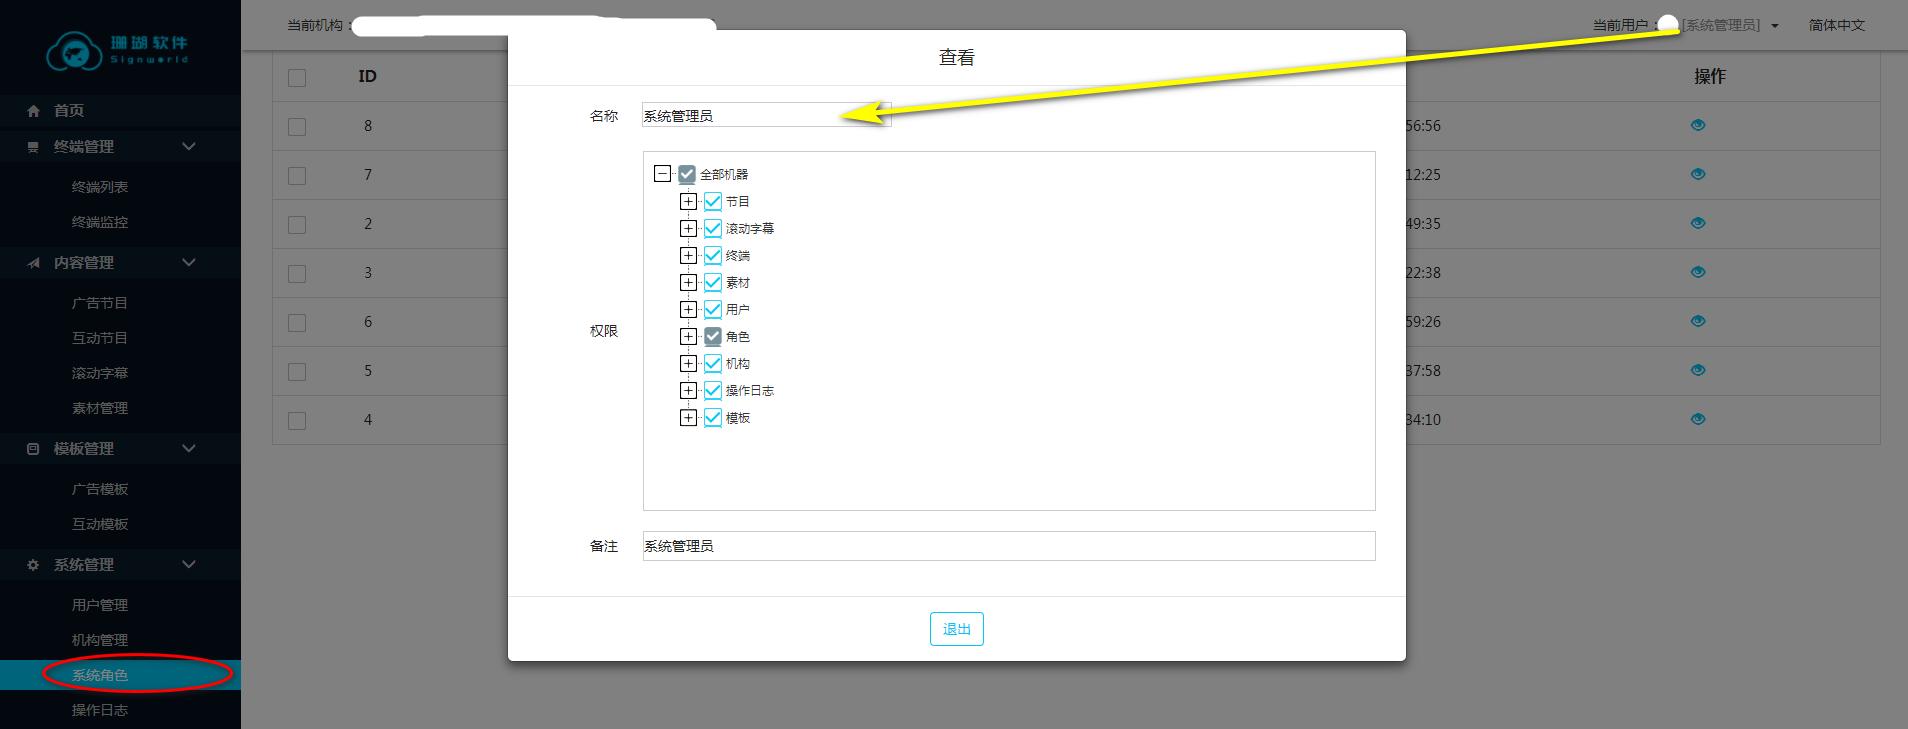View details eye icon for row ID 8

(1698, 125)
